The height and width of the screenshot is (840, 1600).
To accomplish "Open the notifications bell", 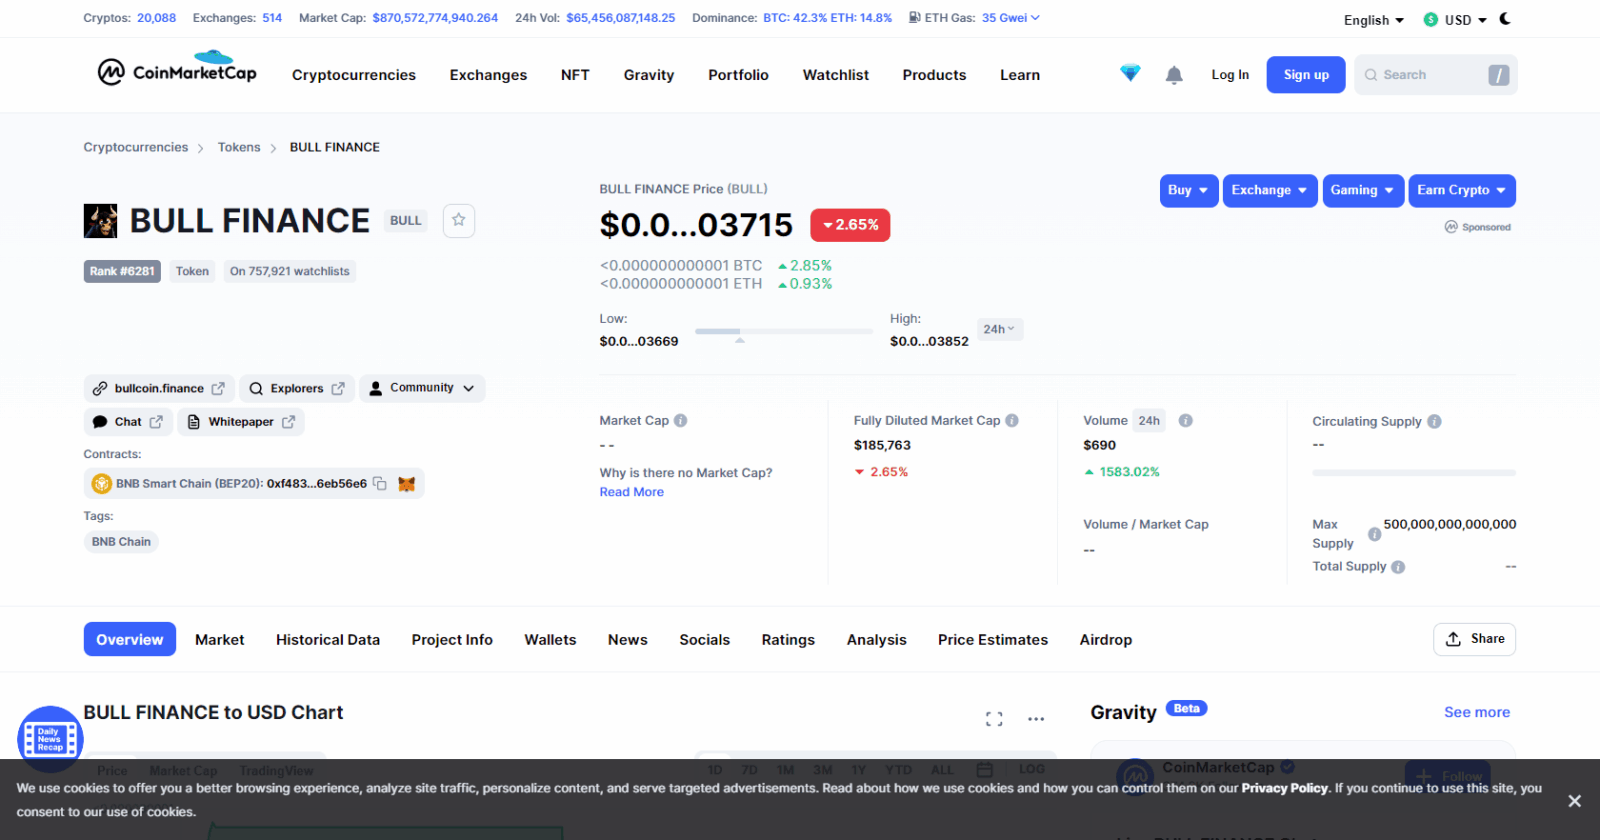I will click(1174, 75).
